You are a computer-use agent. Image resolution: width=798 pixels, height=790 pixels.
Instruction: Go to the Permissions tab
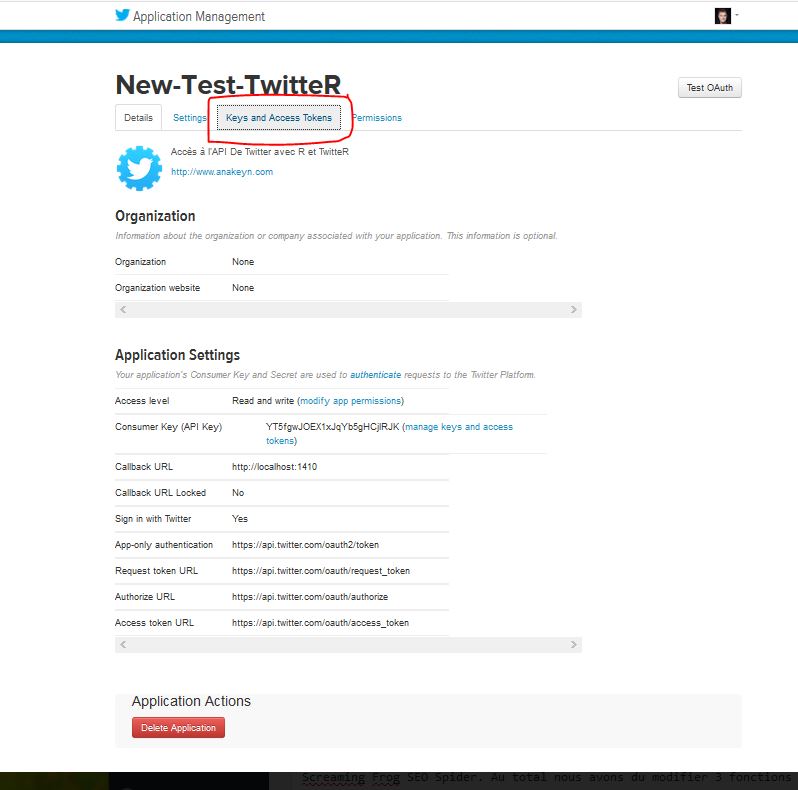click(x=377, y=118)
